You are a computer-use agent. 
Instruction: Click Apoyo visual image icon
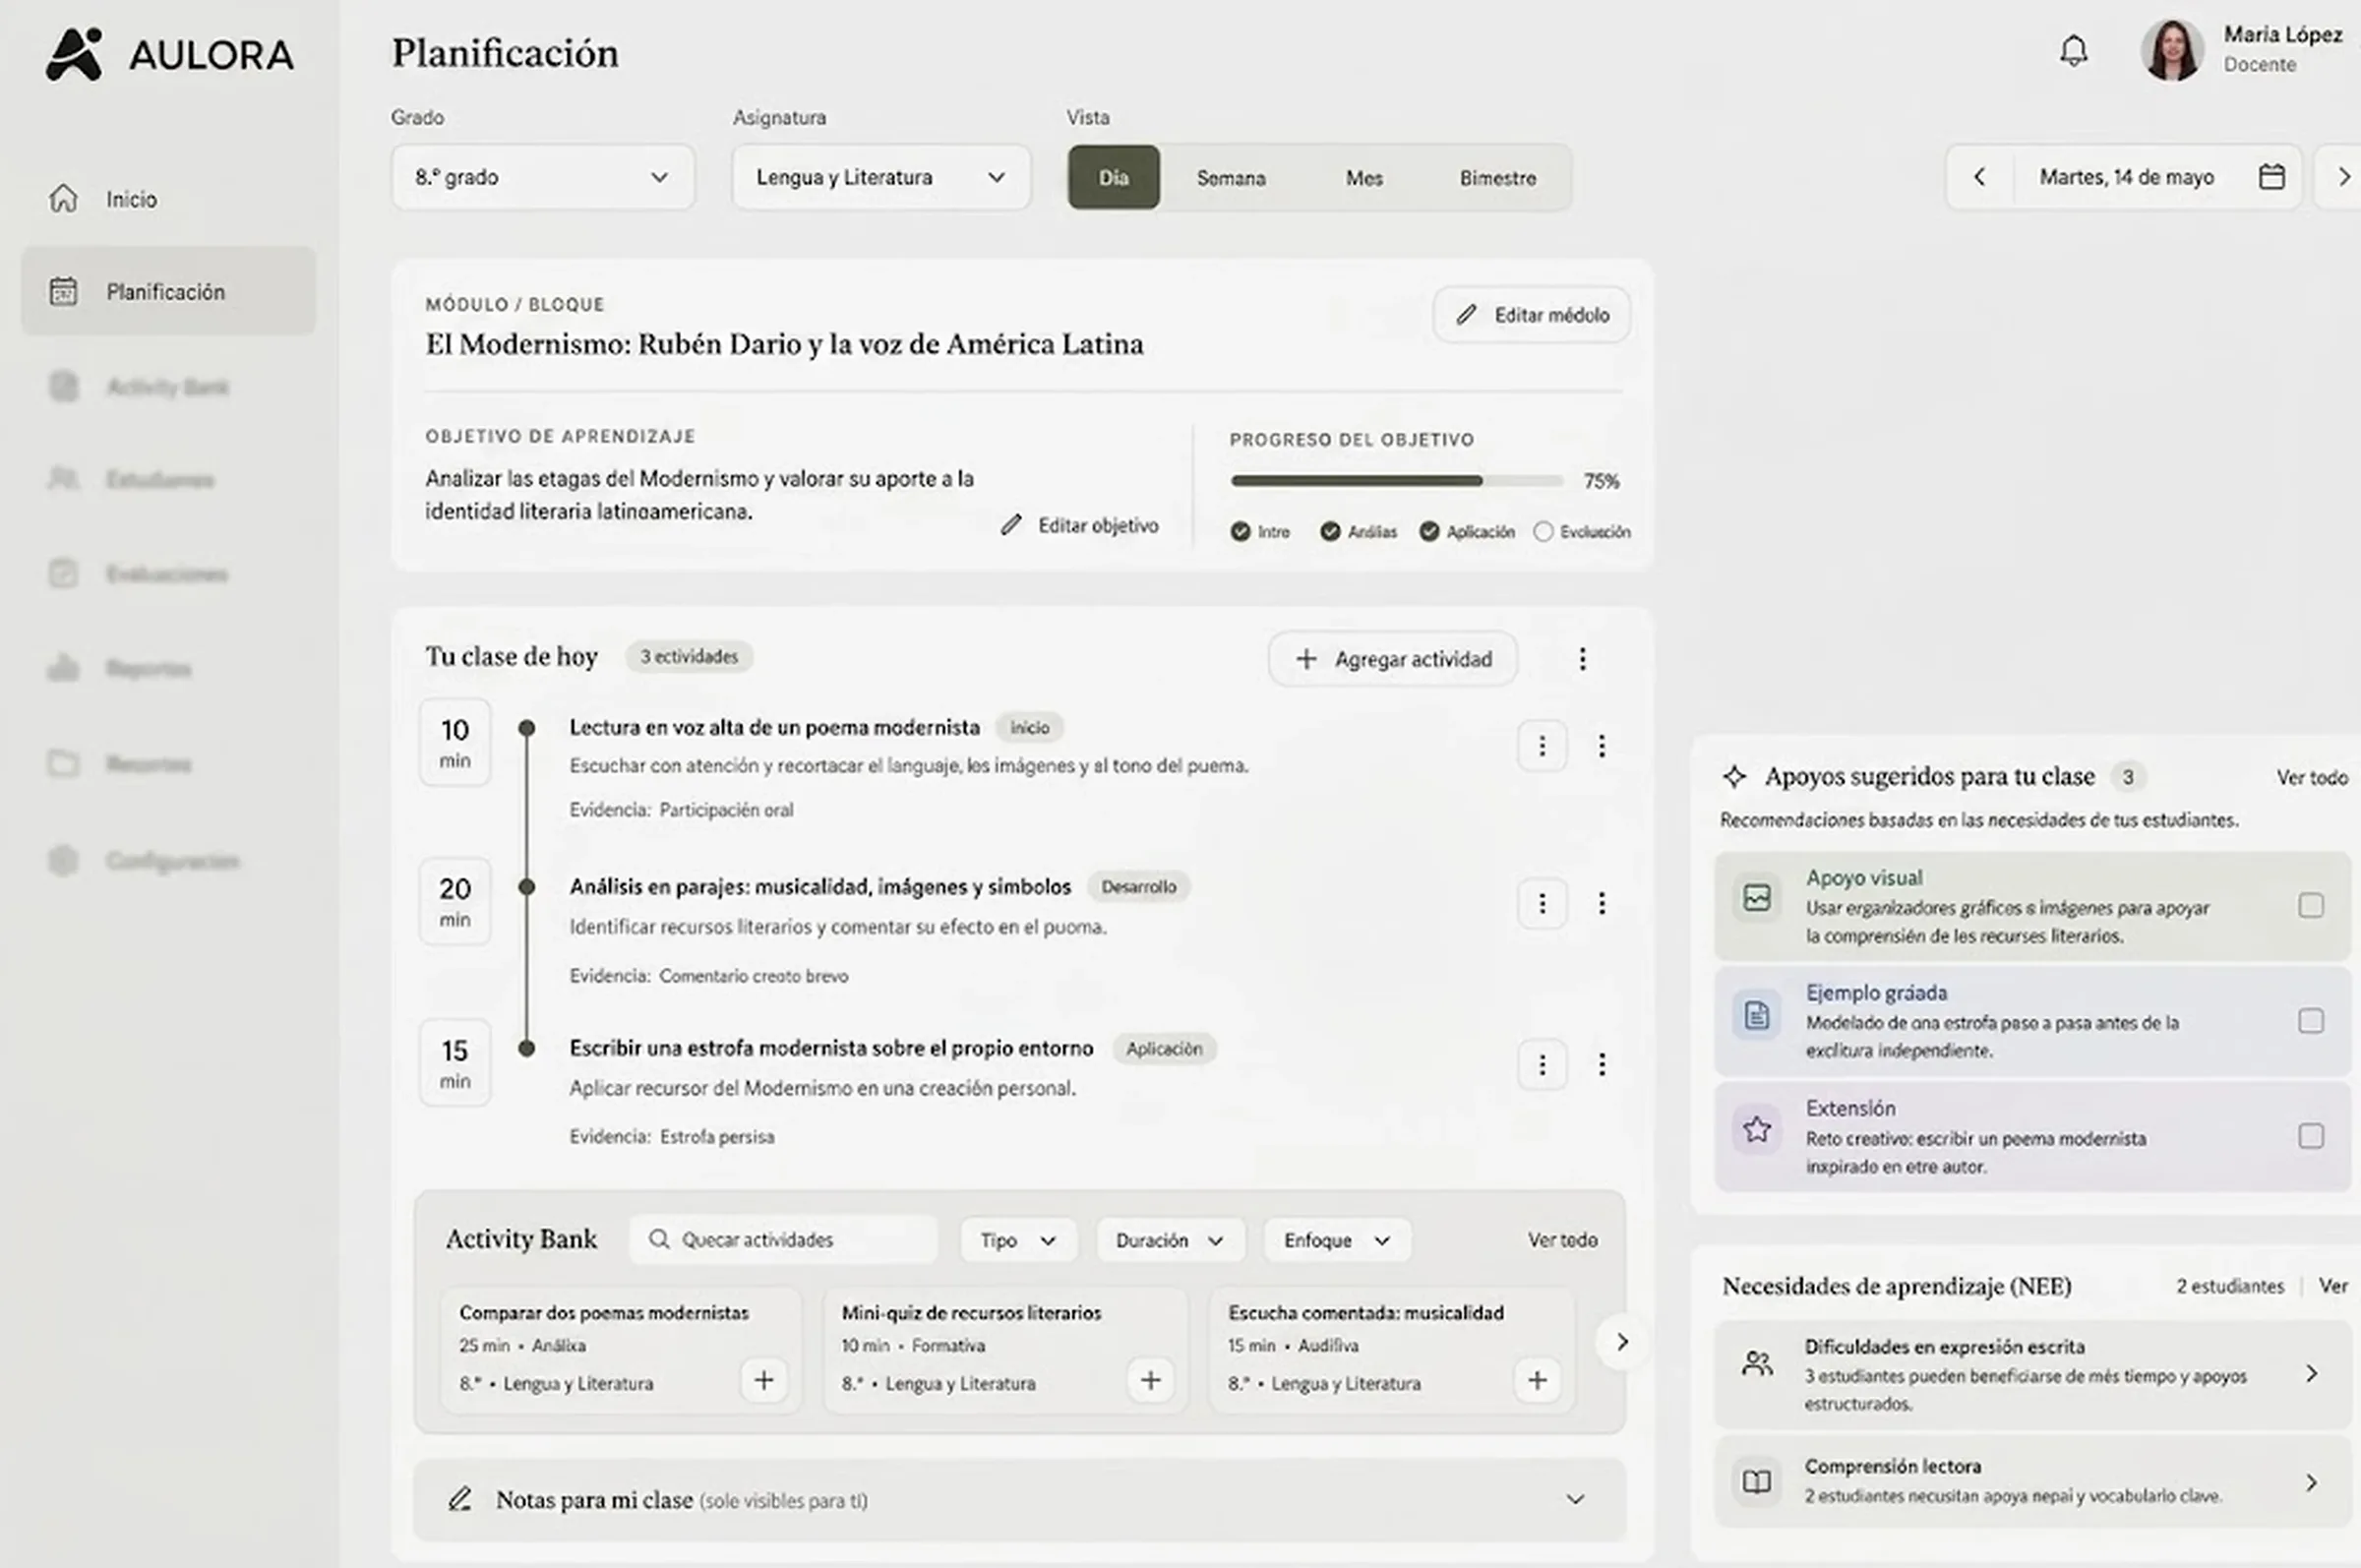click(1757, 898)
